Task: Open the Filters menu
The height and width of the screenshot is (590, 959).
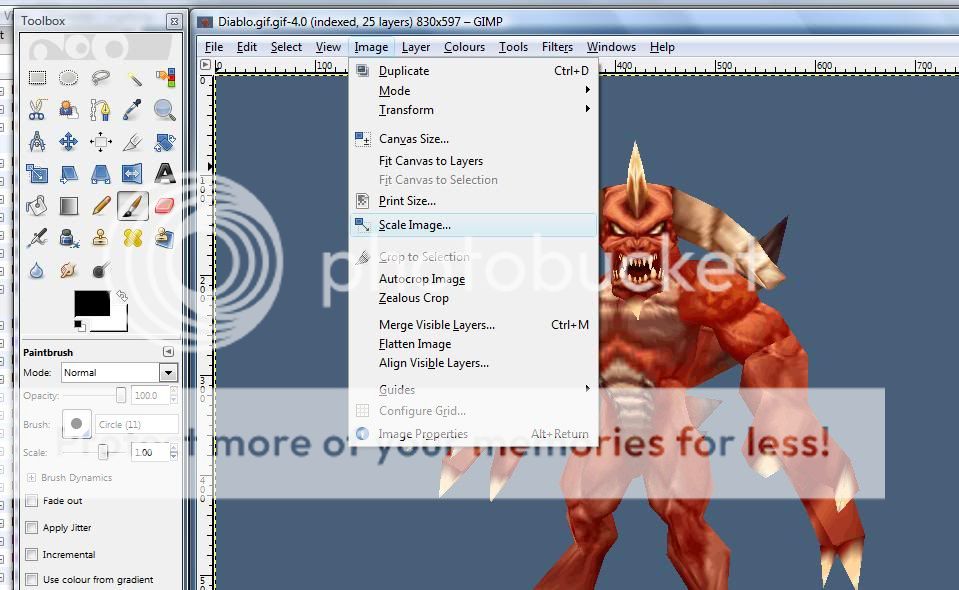Action: point(557,47)
